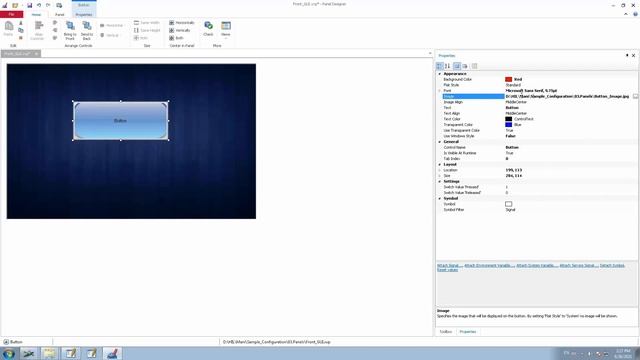Switch to the Panel ribbon tab
The width and height of the screenshot is (640, 360).
tap(60, 14)
